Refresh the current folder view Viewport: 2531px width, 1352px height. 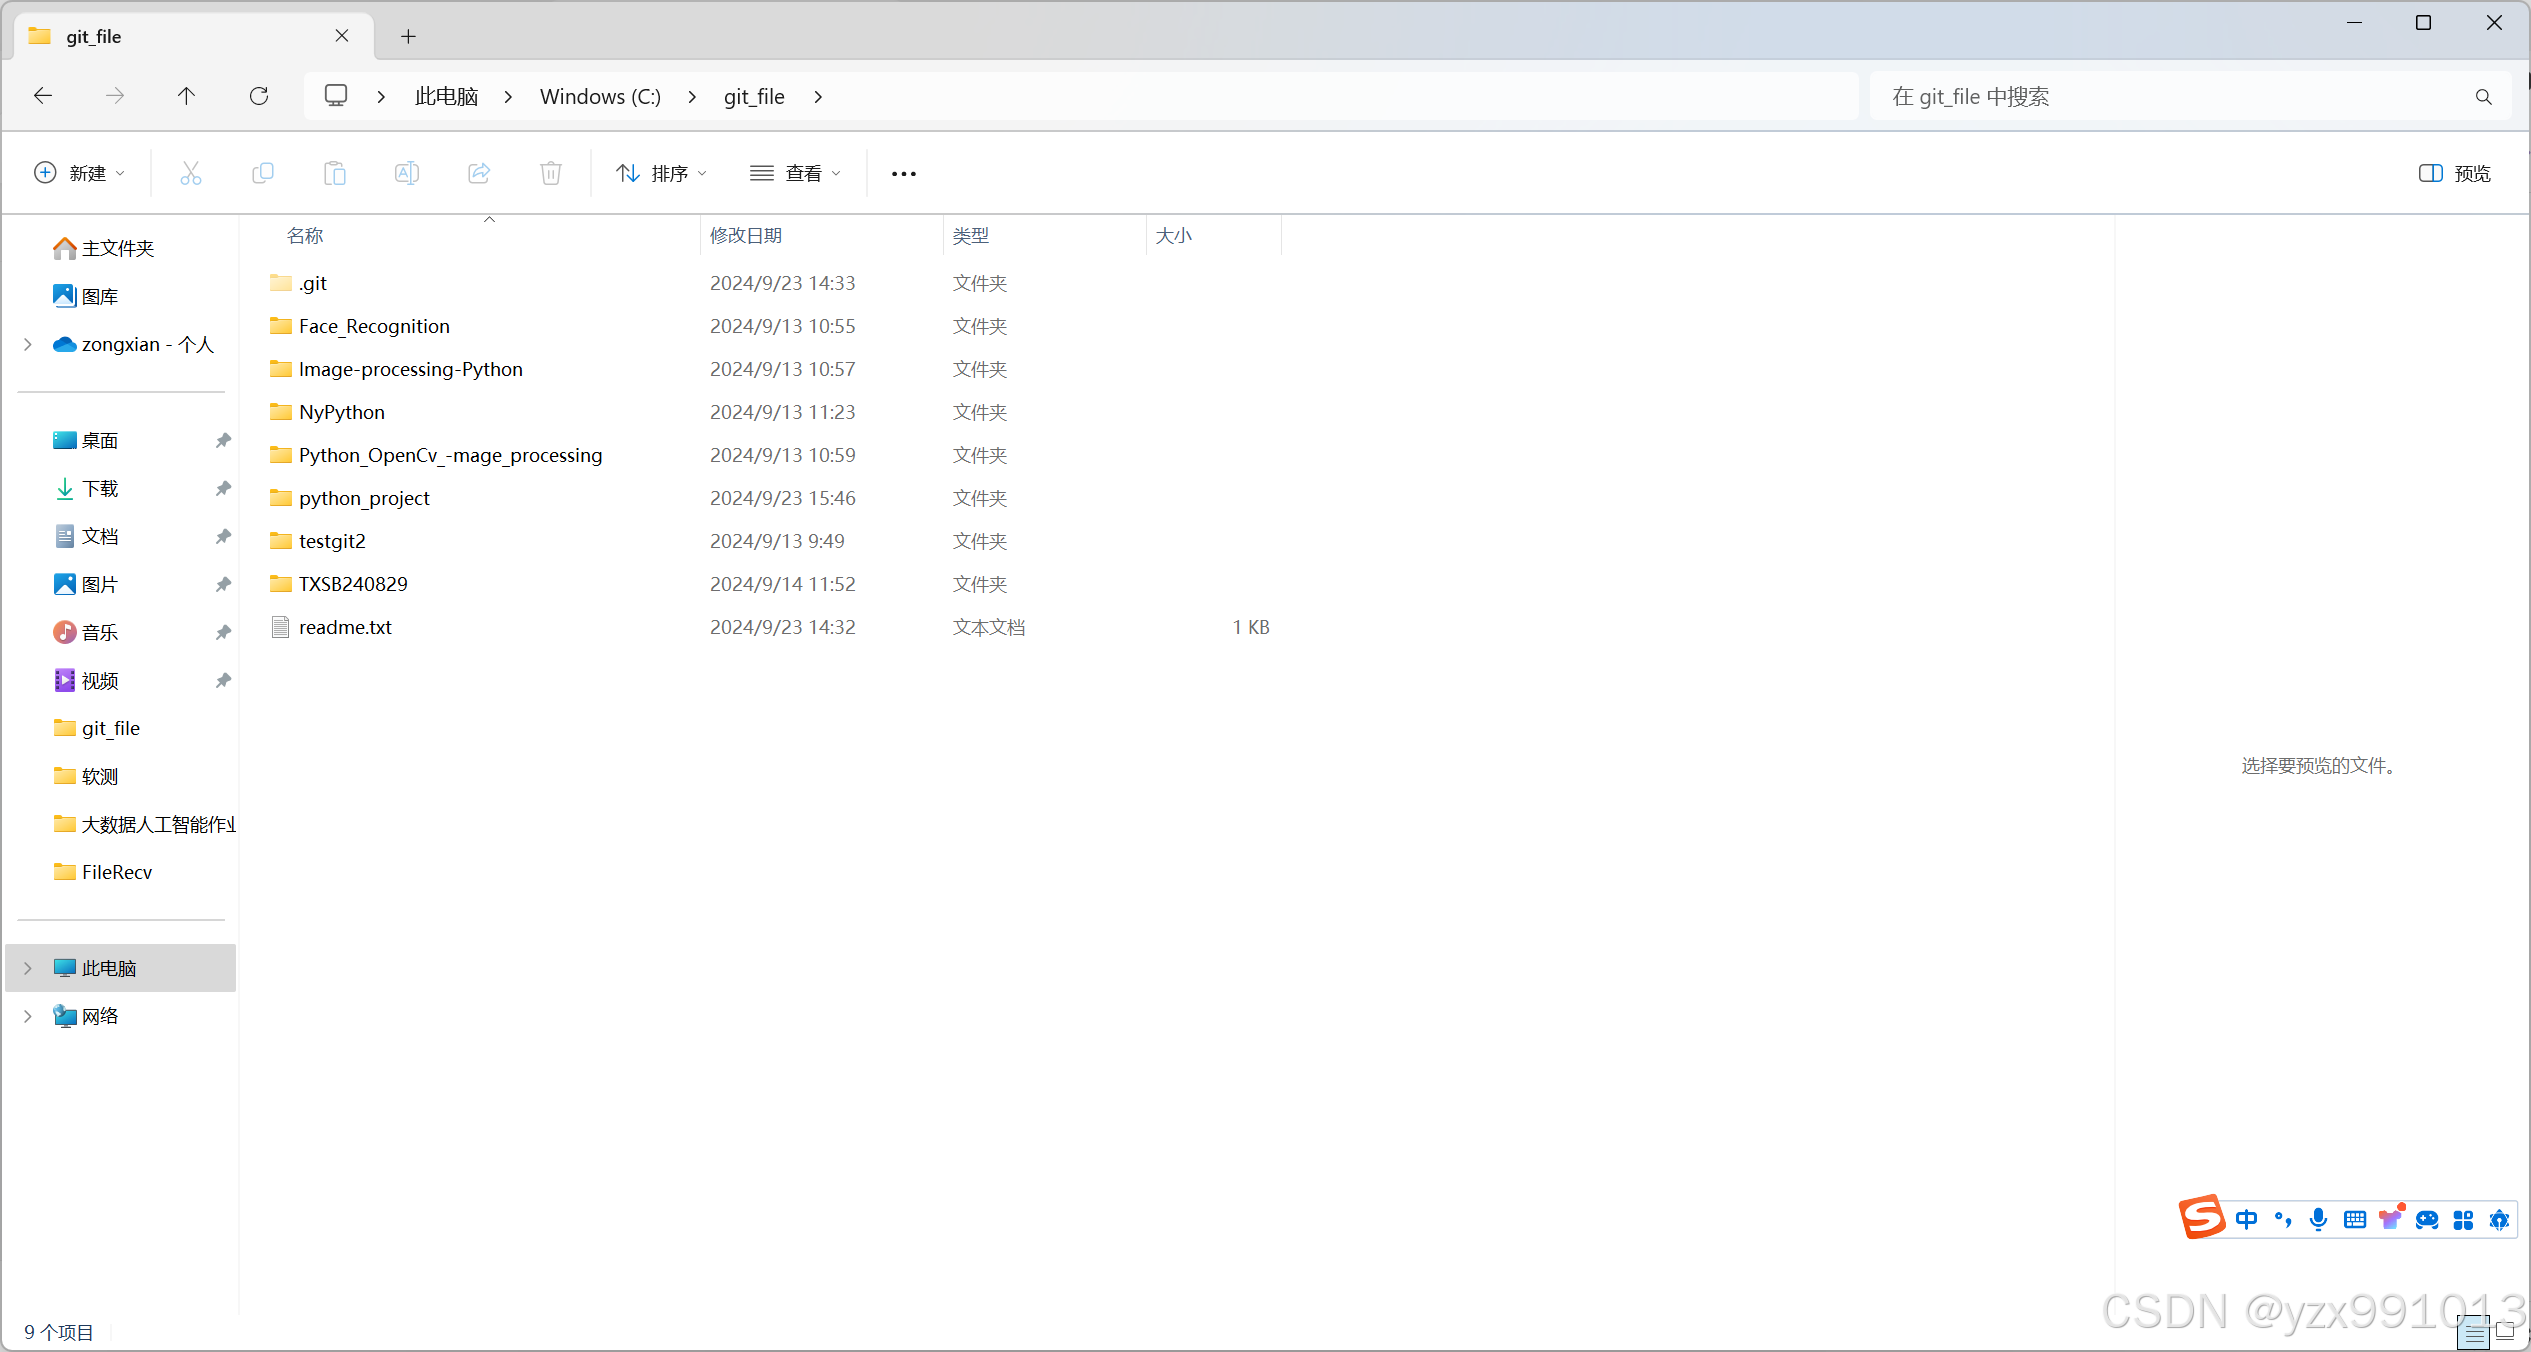click(x=259, y=96)
